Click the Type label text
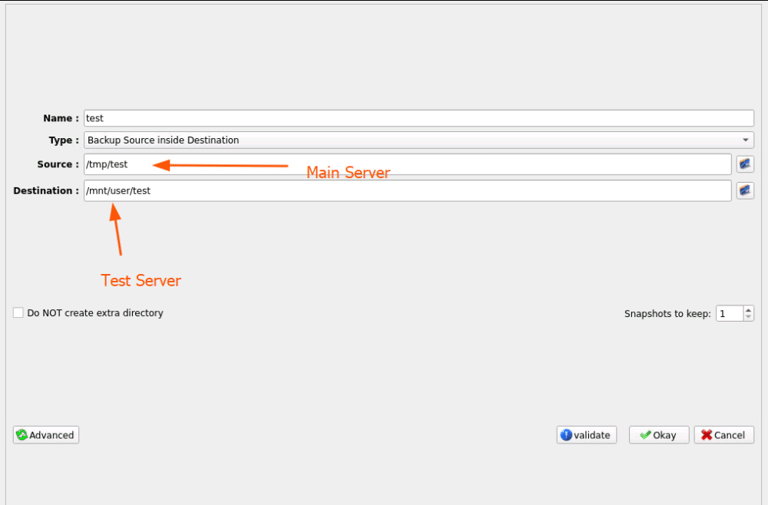Viewport: 768px width, 505px height. tap(64, 140)
